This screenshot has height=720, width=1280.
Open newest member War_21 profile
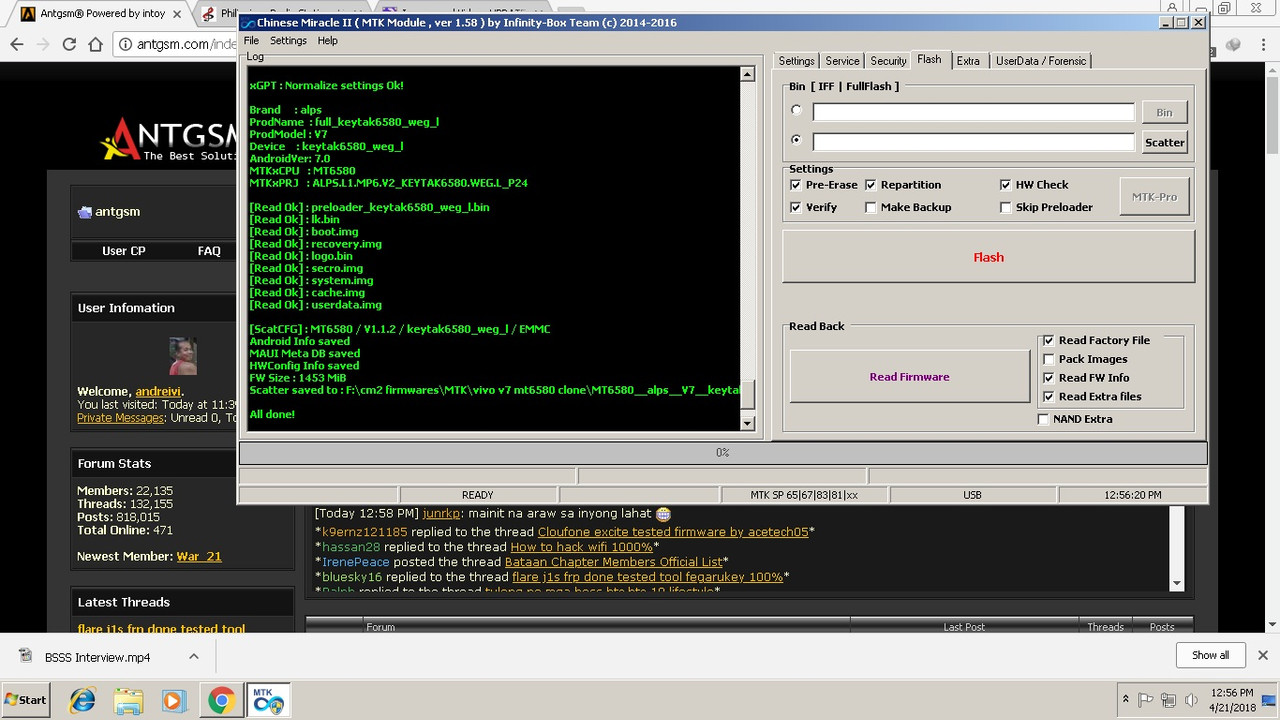tap(198, 556)
